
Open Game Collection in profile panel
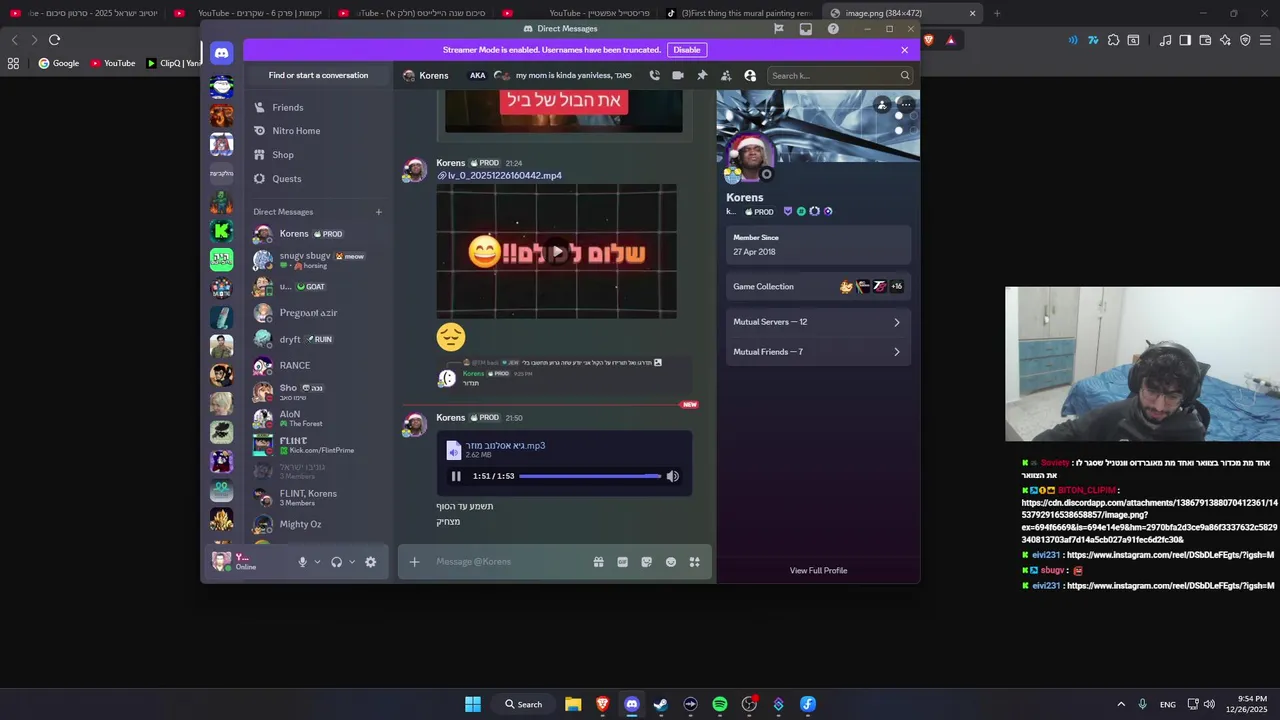pyautogui.click(x=818, y=286)
